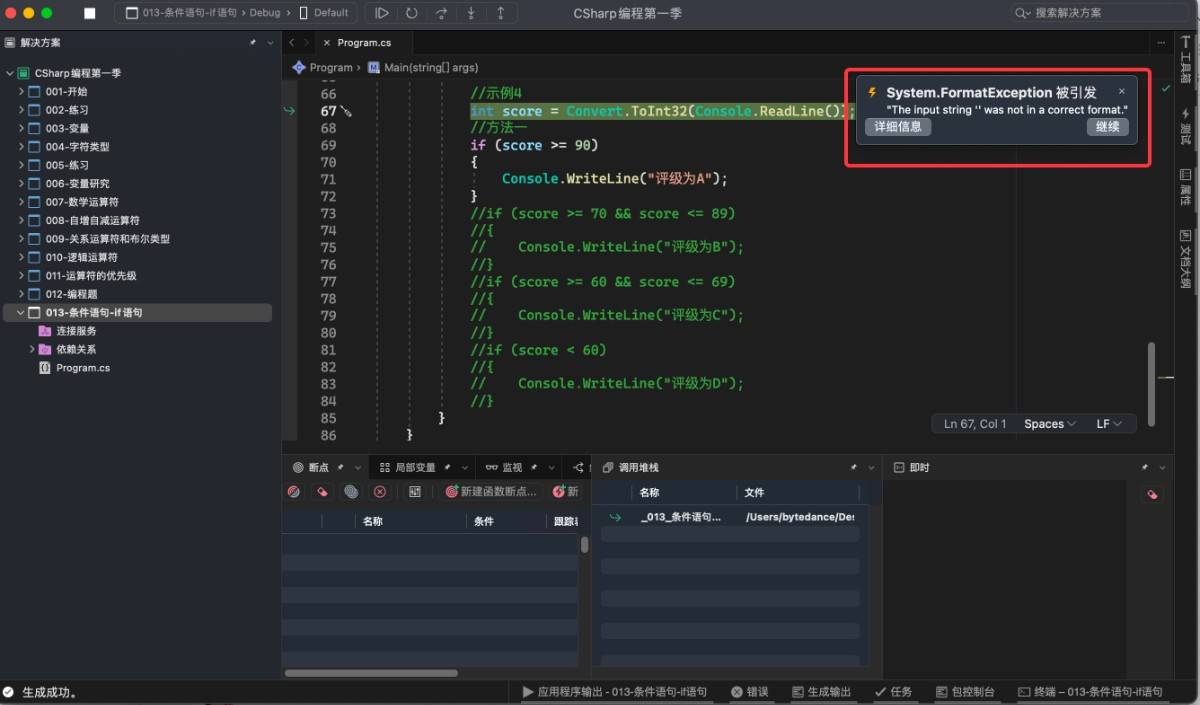Step into the current statement

471,13
